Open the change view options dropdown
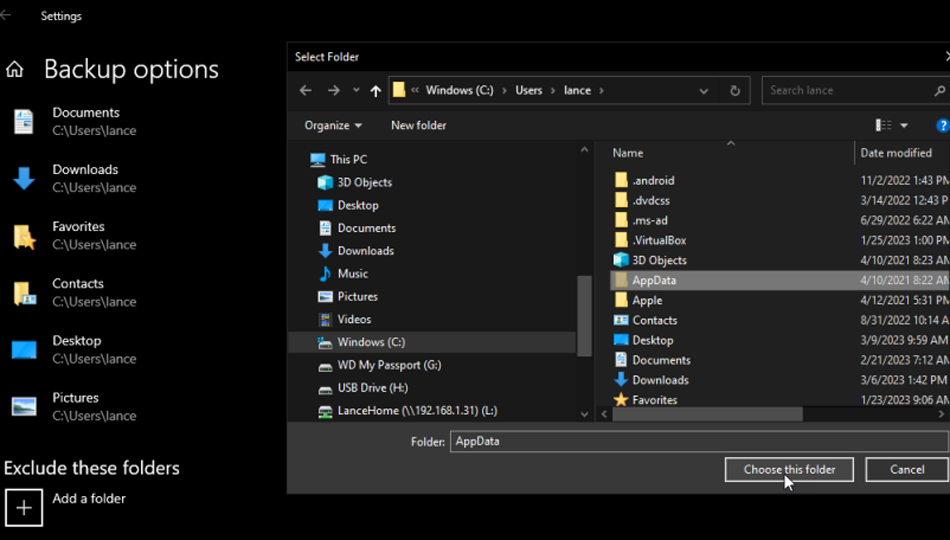The image size is (950, 540). [904, 126]
